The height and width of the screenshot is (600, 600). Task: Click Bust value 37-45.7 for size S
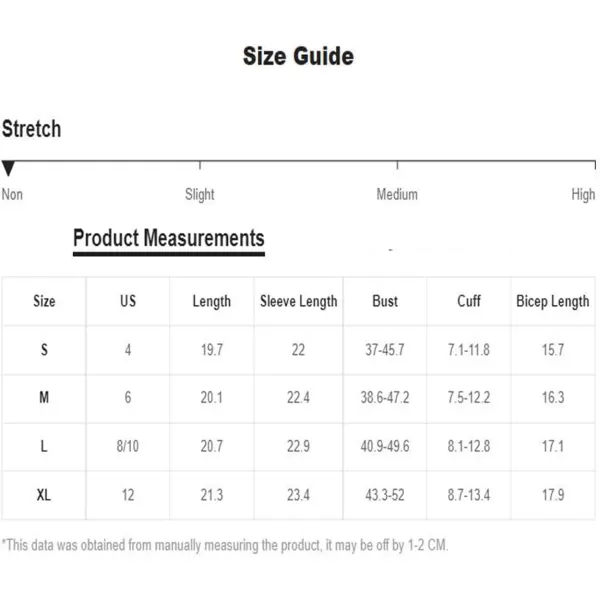[x=385, y=350]
